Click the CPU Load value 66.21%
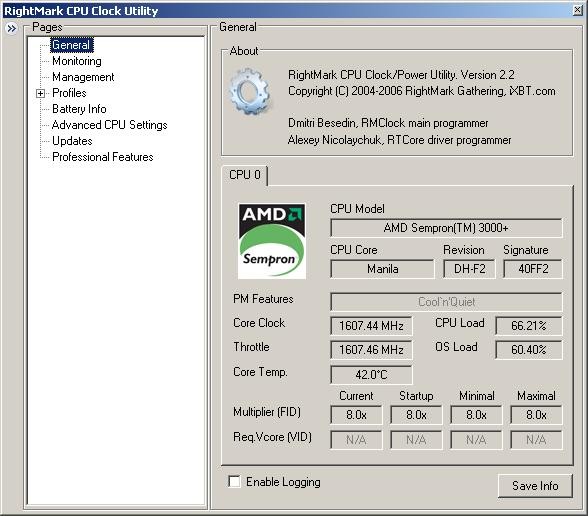The image size is (588, 516). coord(529,326)
